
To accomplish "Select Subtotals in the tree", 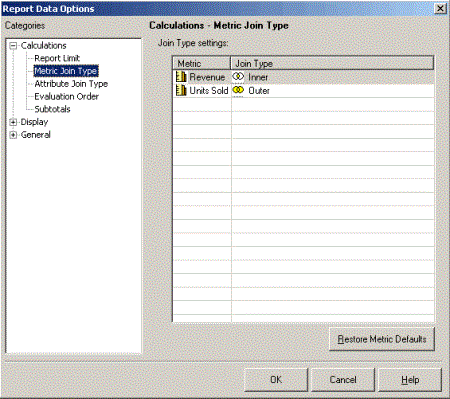I will pyautogui.click(x=52, y=109).
